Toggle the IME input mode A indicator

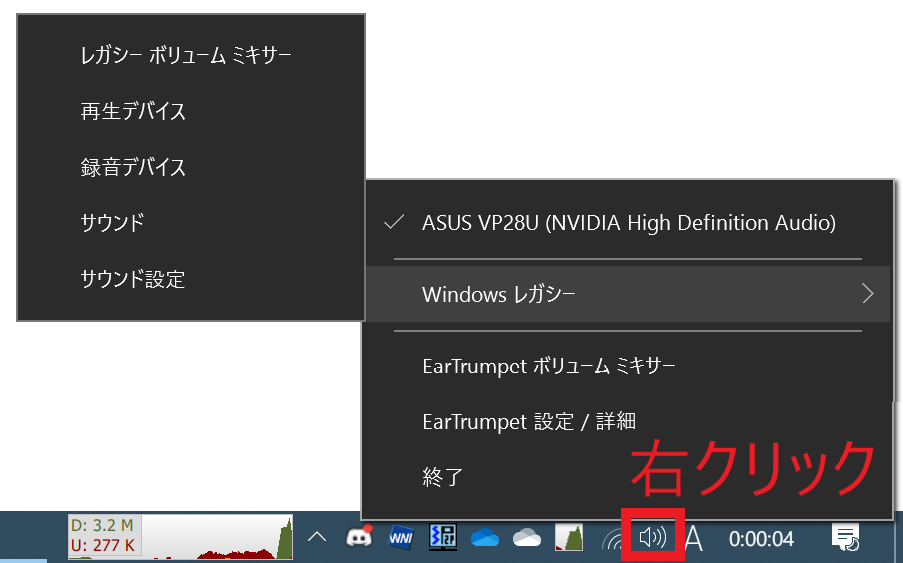tap(694, 538)
